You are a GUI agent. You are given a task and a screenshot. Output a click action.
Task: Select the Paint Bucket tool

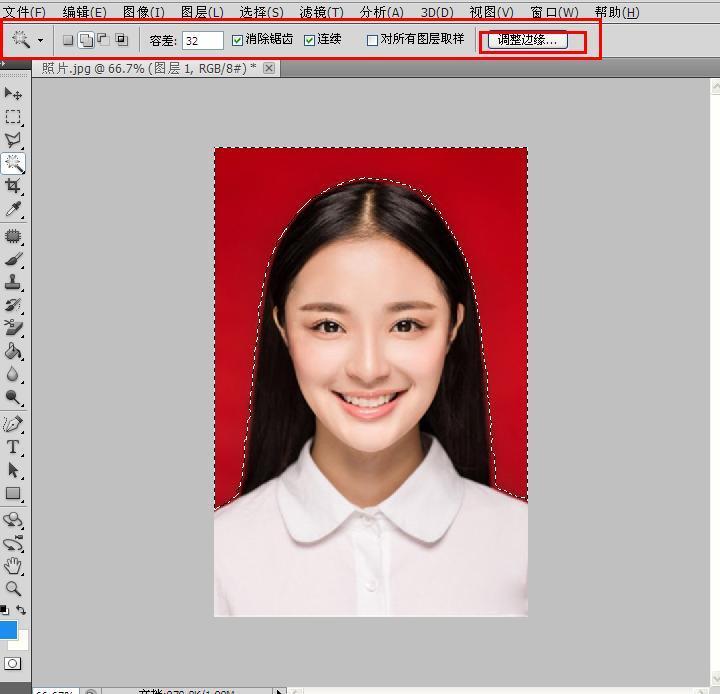(x=13, y=351)
